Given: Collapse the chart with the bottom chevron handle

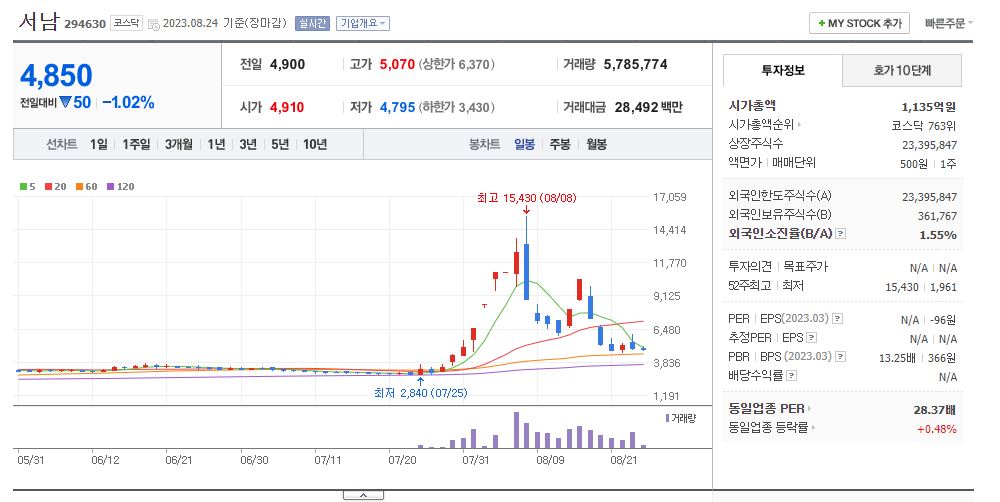Looking at the screenshot, I should [x=363, y=495].
